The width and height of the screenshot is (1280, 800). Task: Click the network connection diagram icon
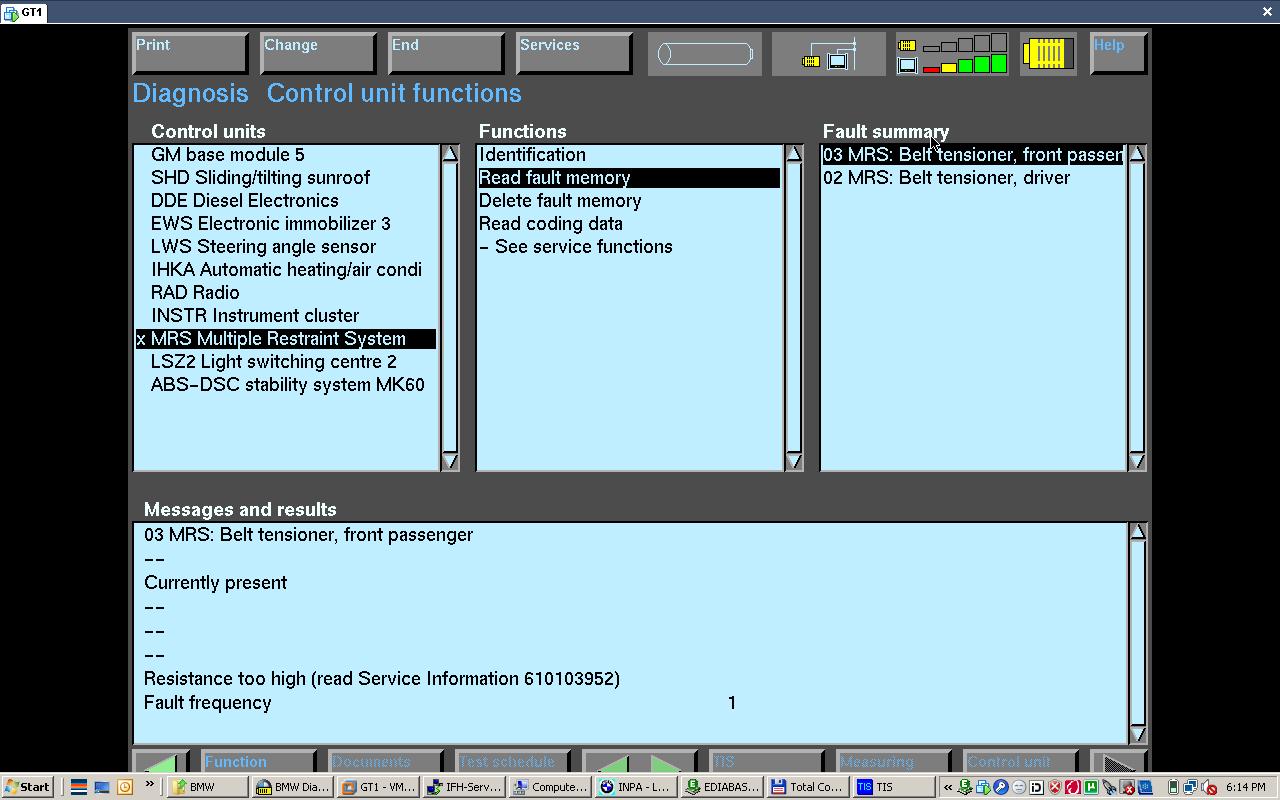coord(829,54)
